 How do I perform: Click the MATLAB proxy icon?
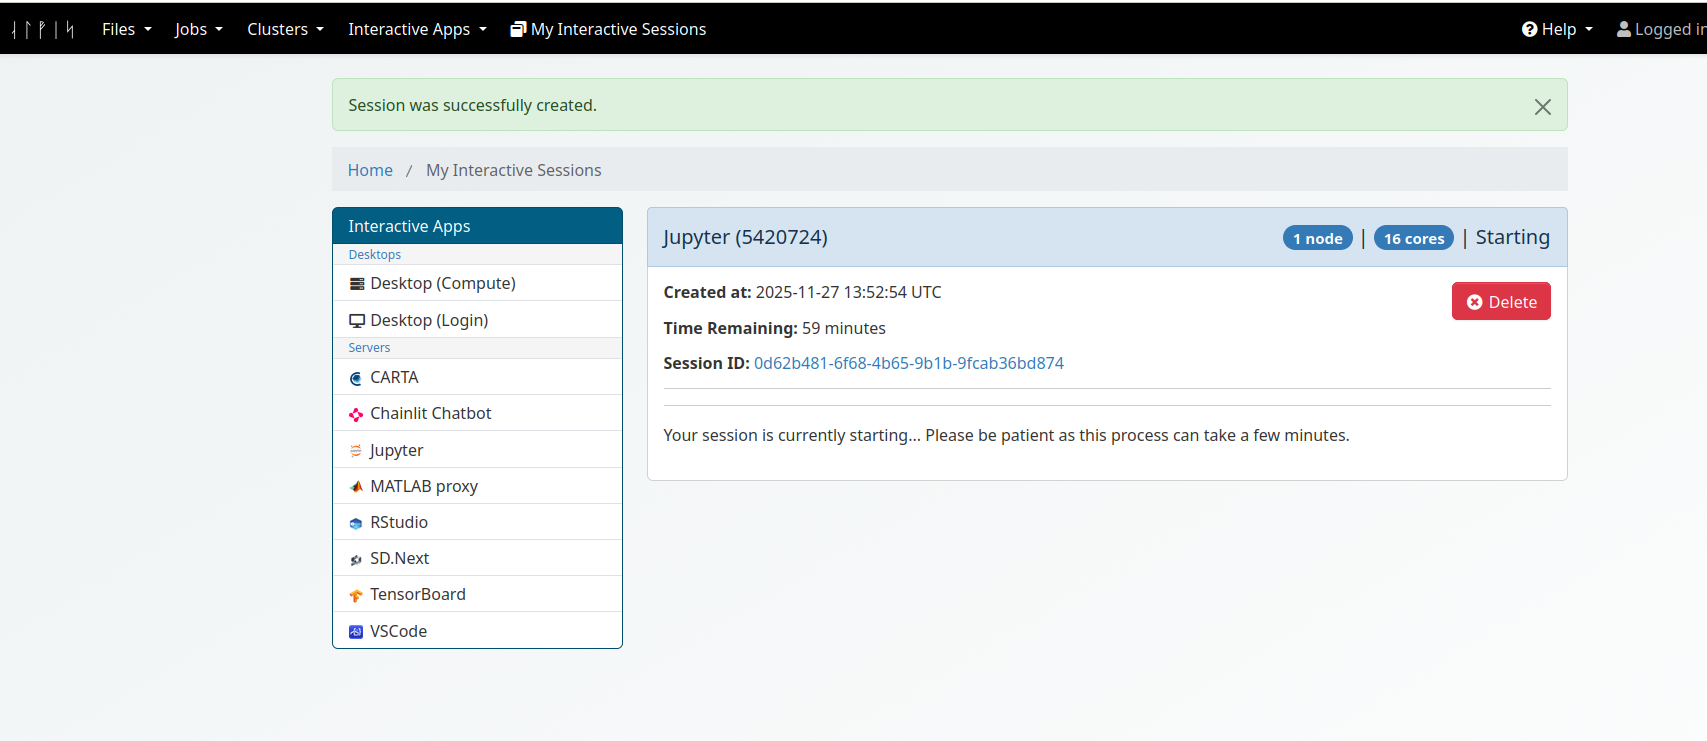coord(356,487)
